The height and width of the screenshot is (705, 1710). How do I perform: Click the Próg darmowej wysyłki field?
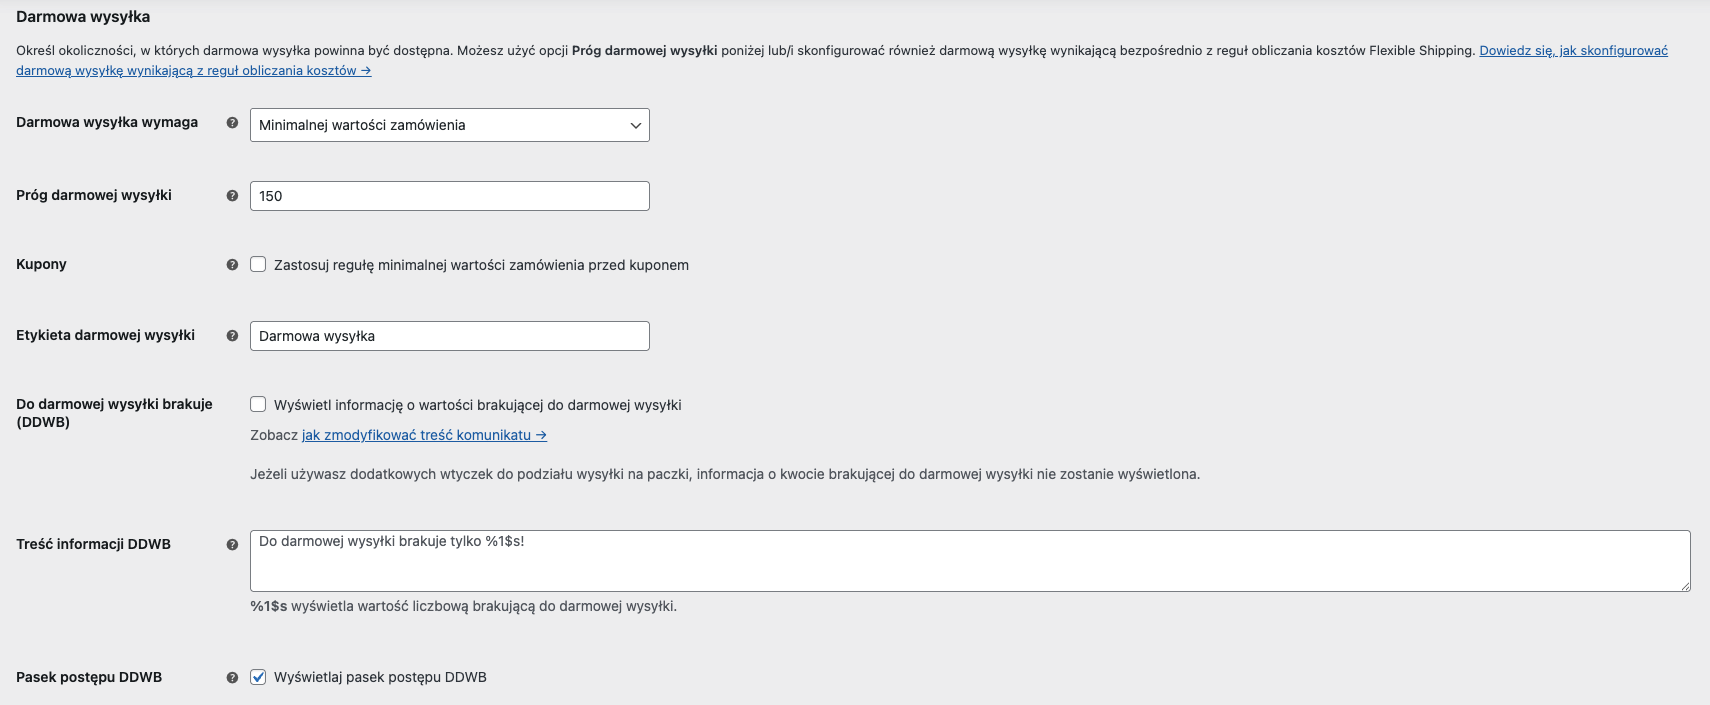click(x=449, y=196)
